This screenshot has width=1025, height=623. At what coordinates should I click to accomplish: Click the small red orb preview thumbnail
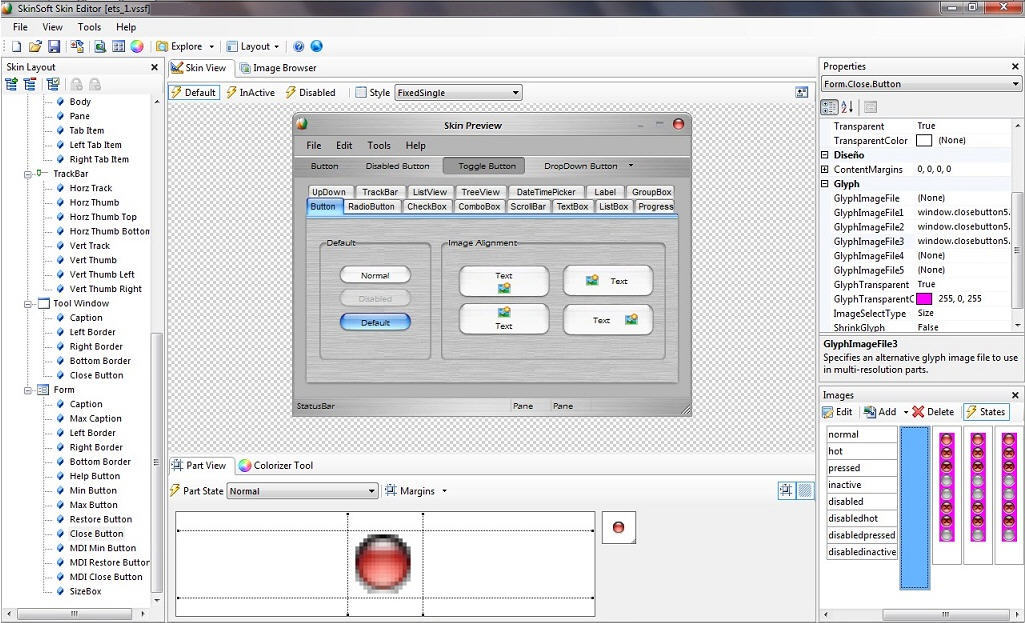pos(618,527)
